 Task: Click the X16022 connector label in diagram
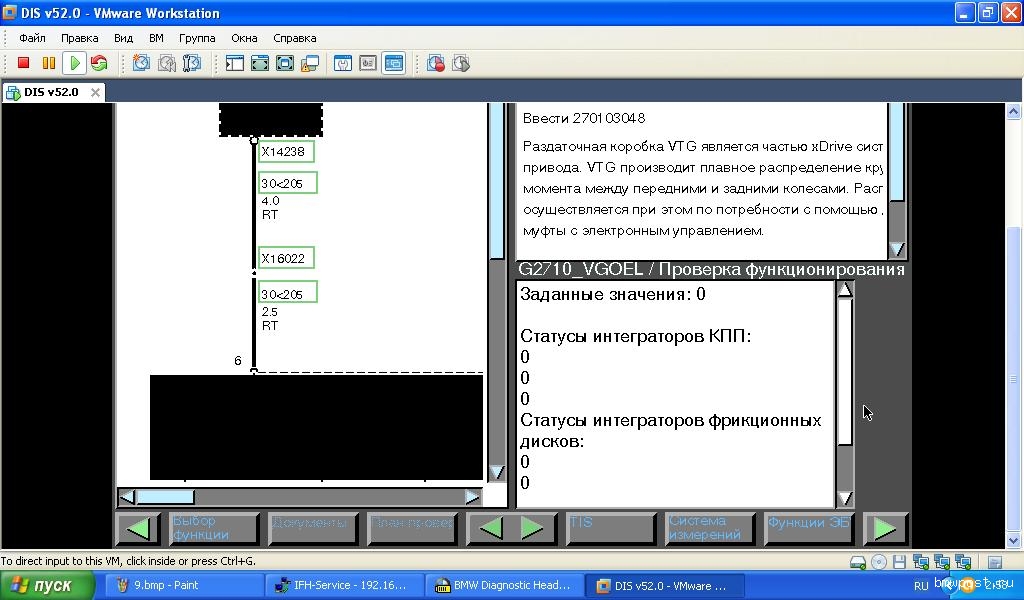coord(287,258)
